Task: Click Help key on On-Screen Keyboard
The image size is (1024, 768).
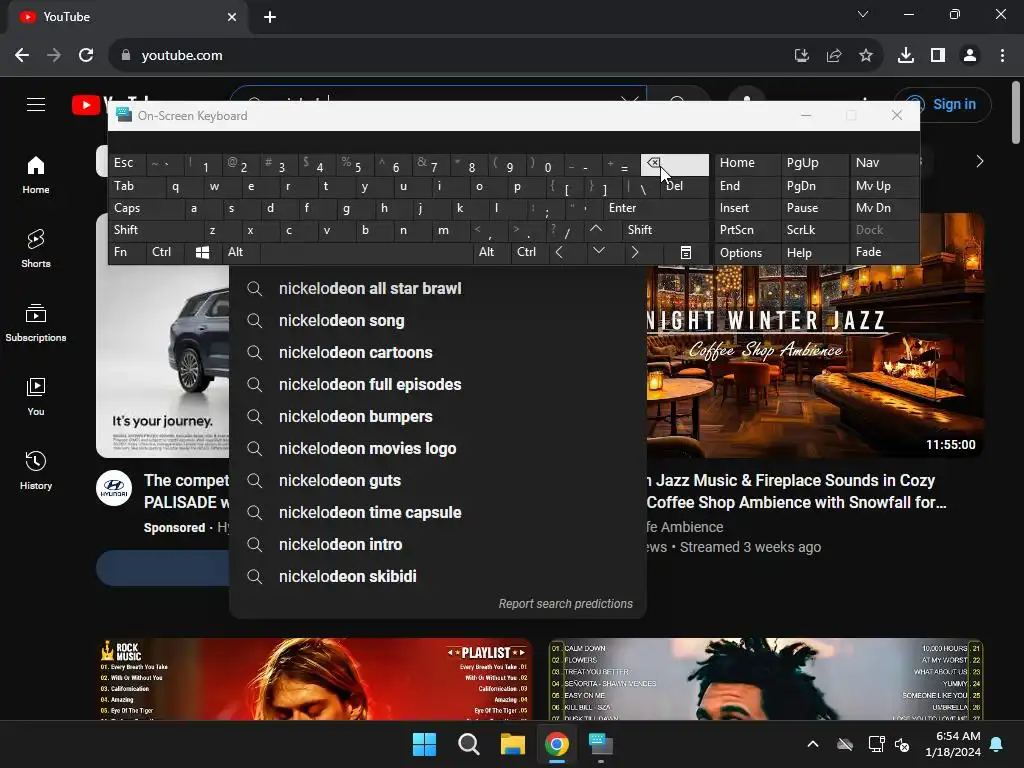Action: (814, 253)
